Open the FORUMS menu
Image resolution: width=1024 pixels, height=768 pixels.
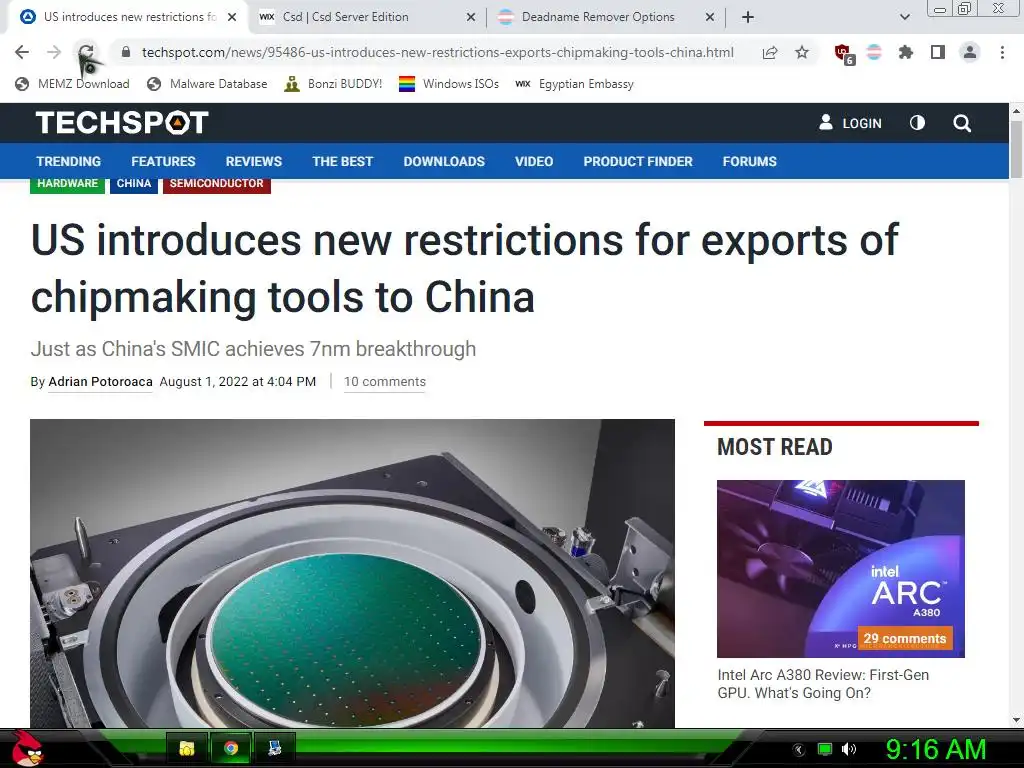(x=750, y=161)
